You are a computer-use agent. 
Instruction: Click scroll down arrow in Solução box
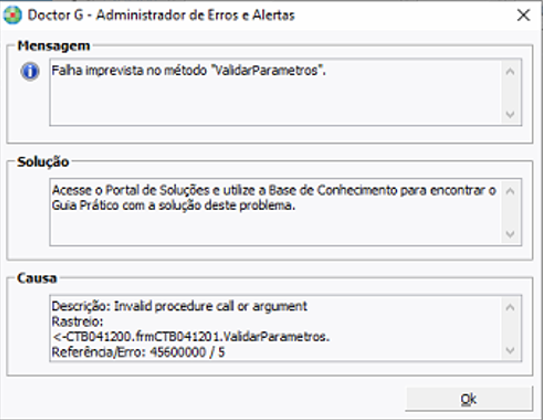[x=510, y=234]
